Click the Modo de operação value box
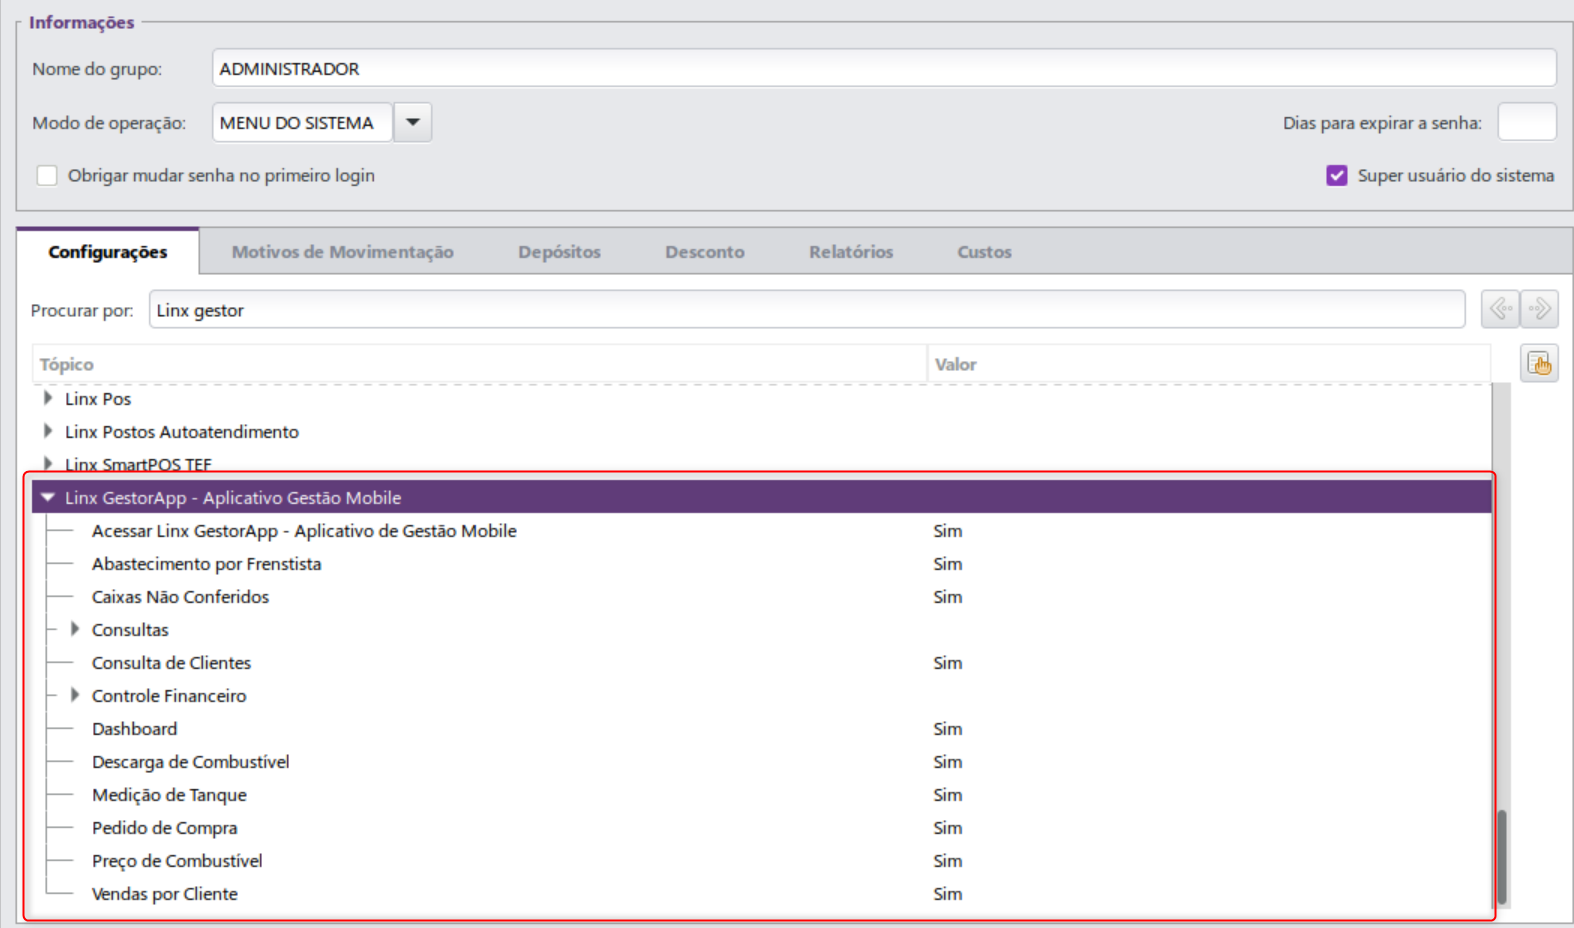This screenshot has width=1574, height=928. coord(302,122)
